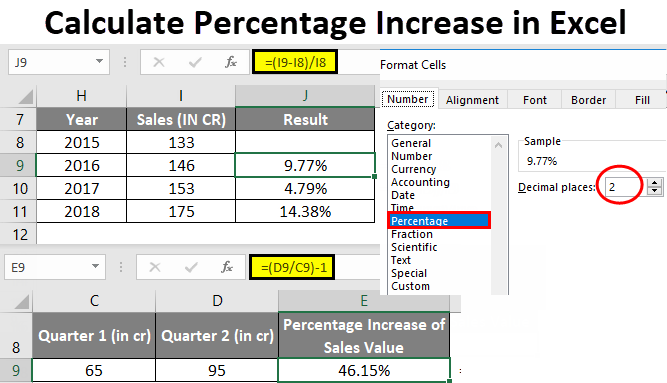Expand the J9 Name Box dropdown

99,61
